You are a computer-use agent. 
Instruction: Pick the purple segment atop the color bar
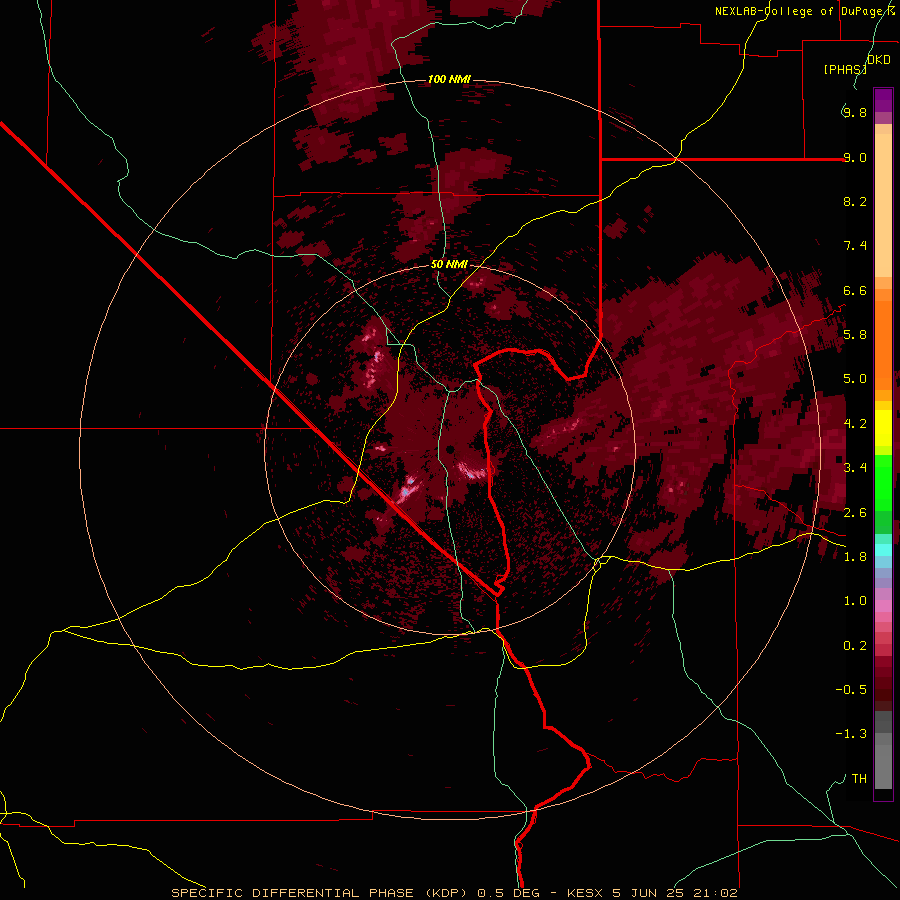[x=883, y=100]
